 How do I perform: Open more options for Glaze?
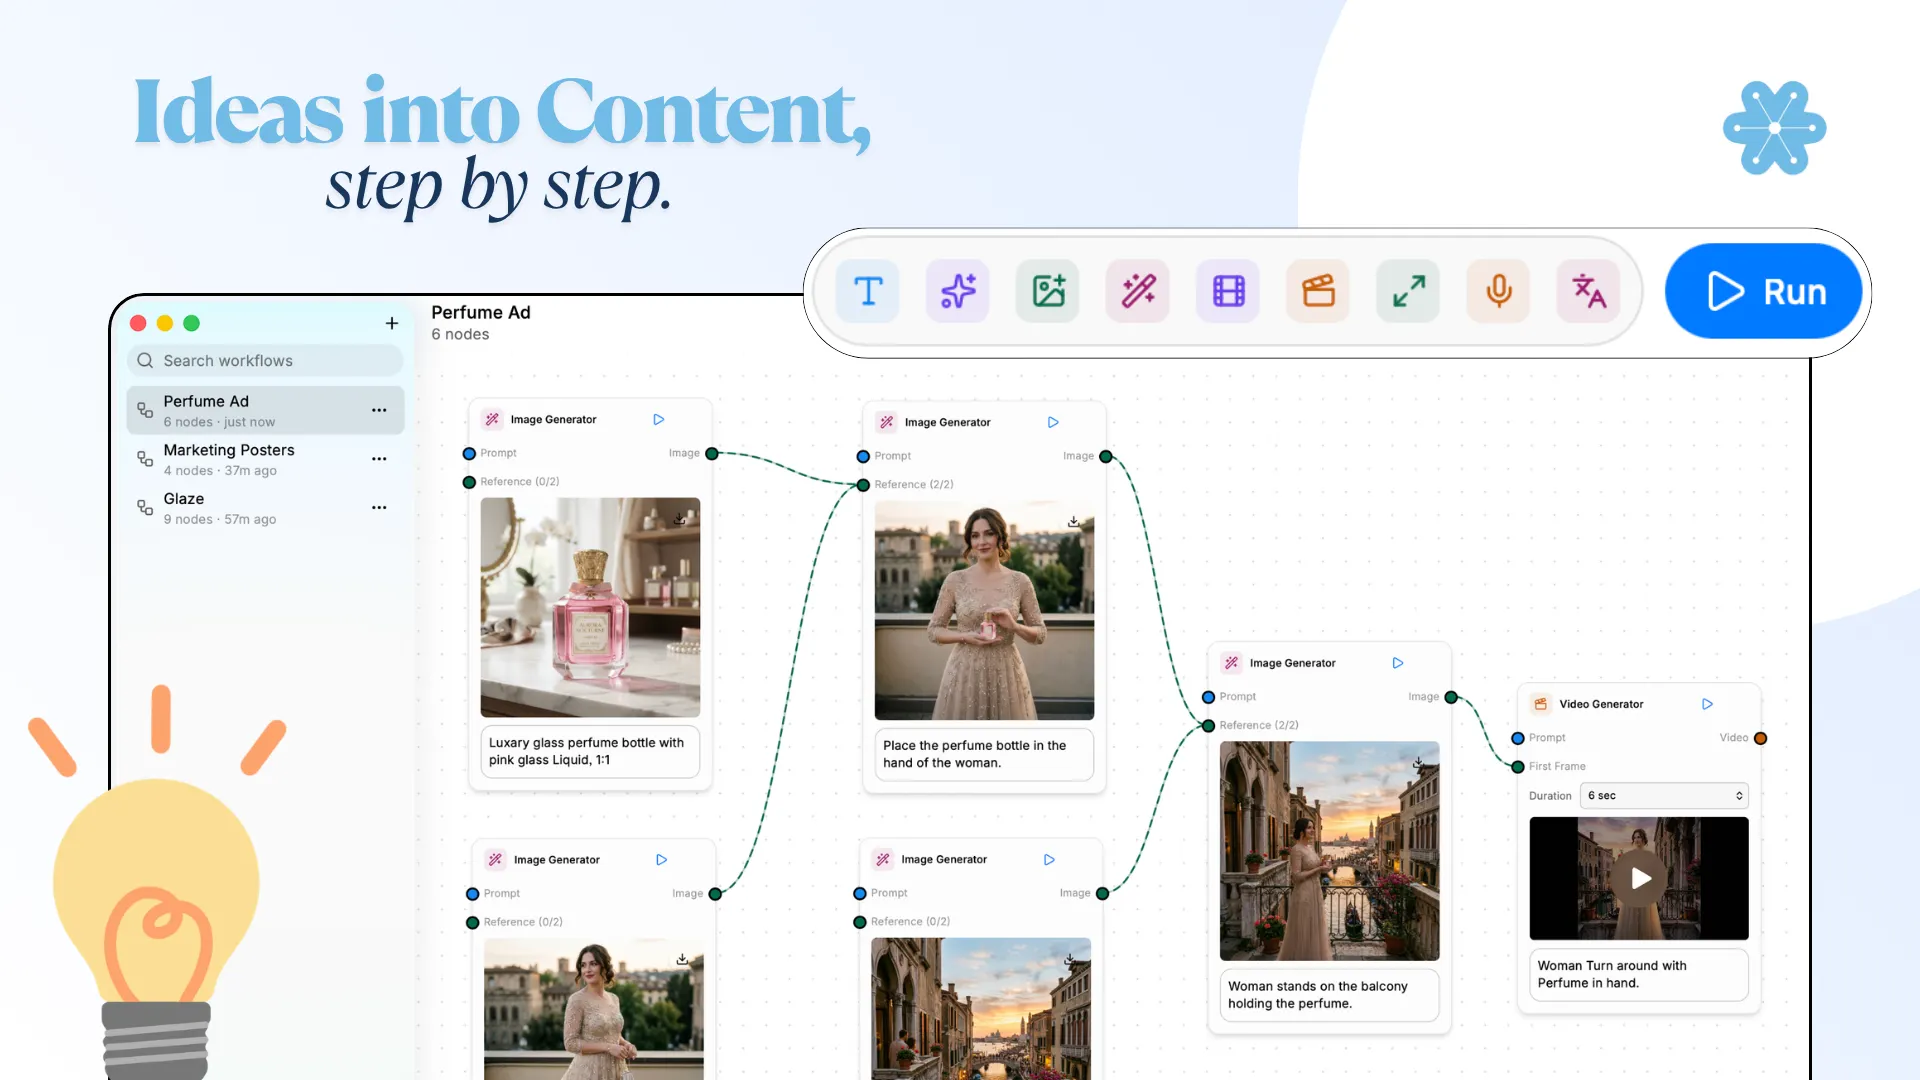coord(379,508)
